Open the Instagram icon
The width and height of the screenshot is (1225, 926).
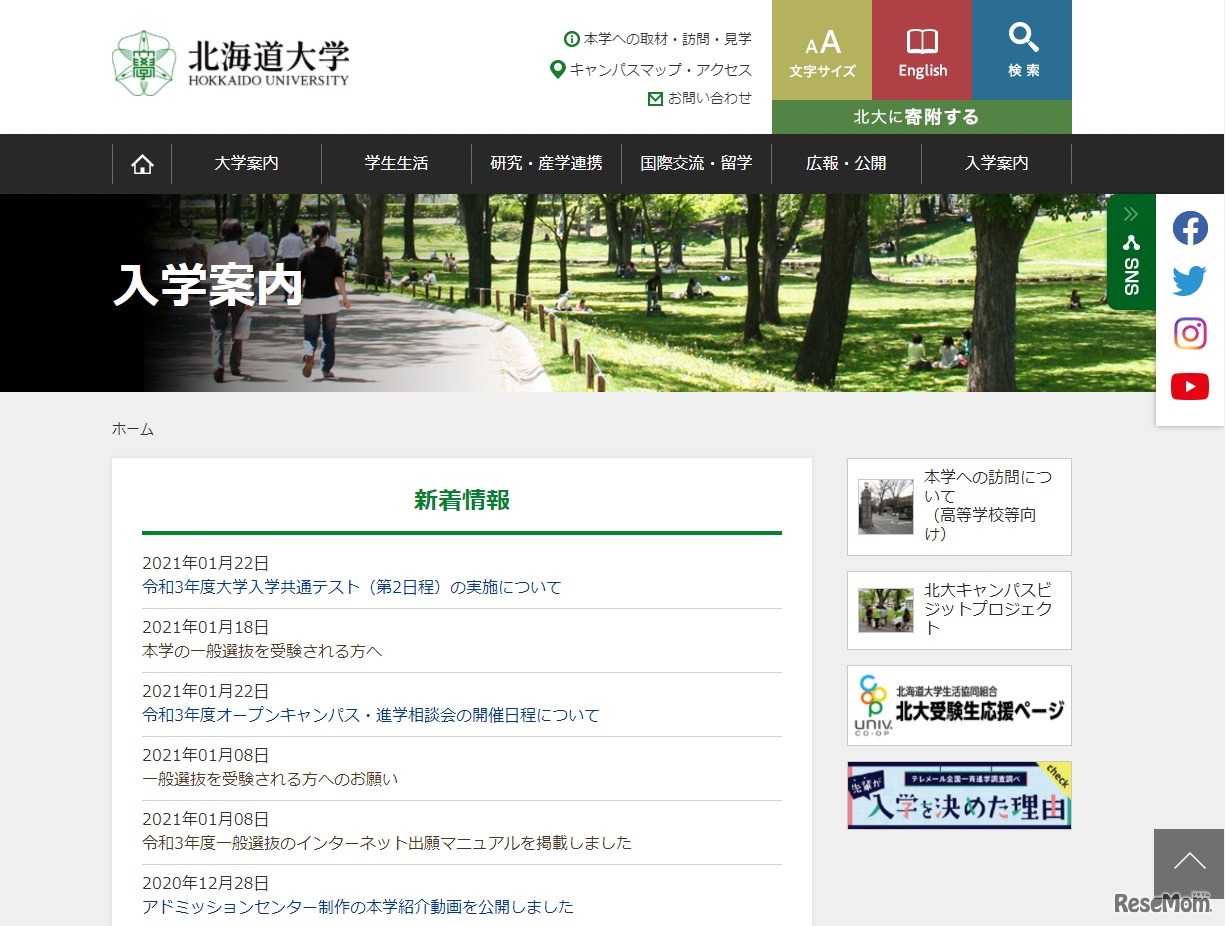1189,333
